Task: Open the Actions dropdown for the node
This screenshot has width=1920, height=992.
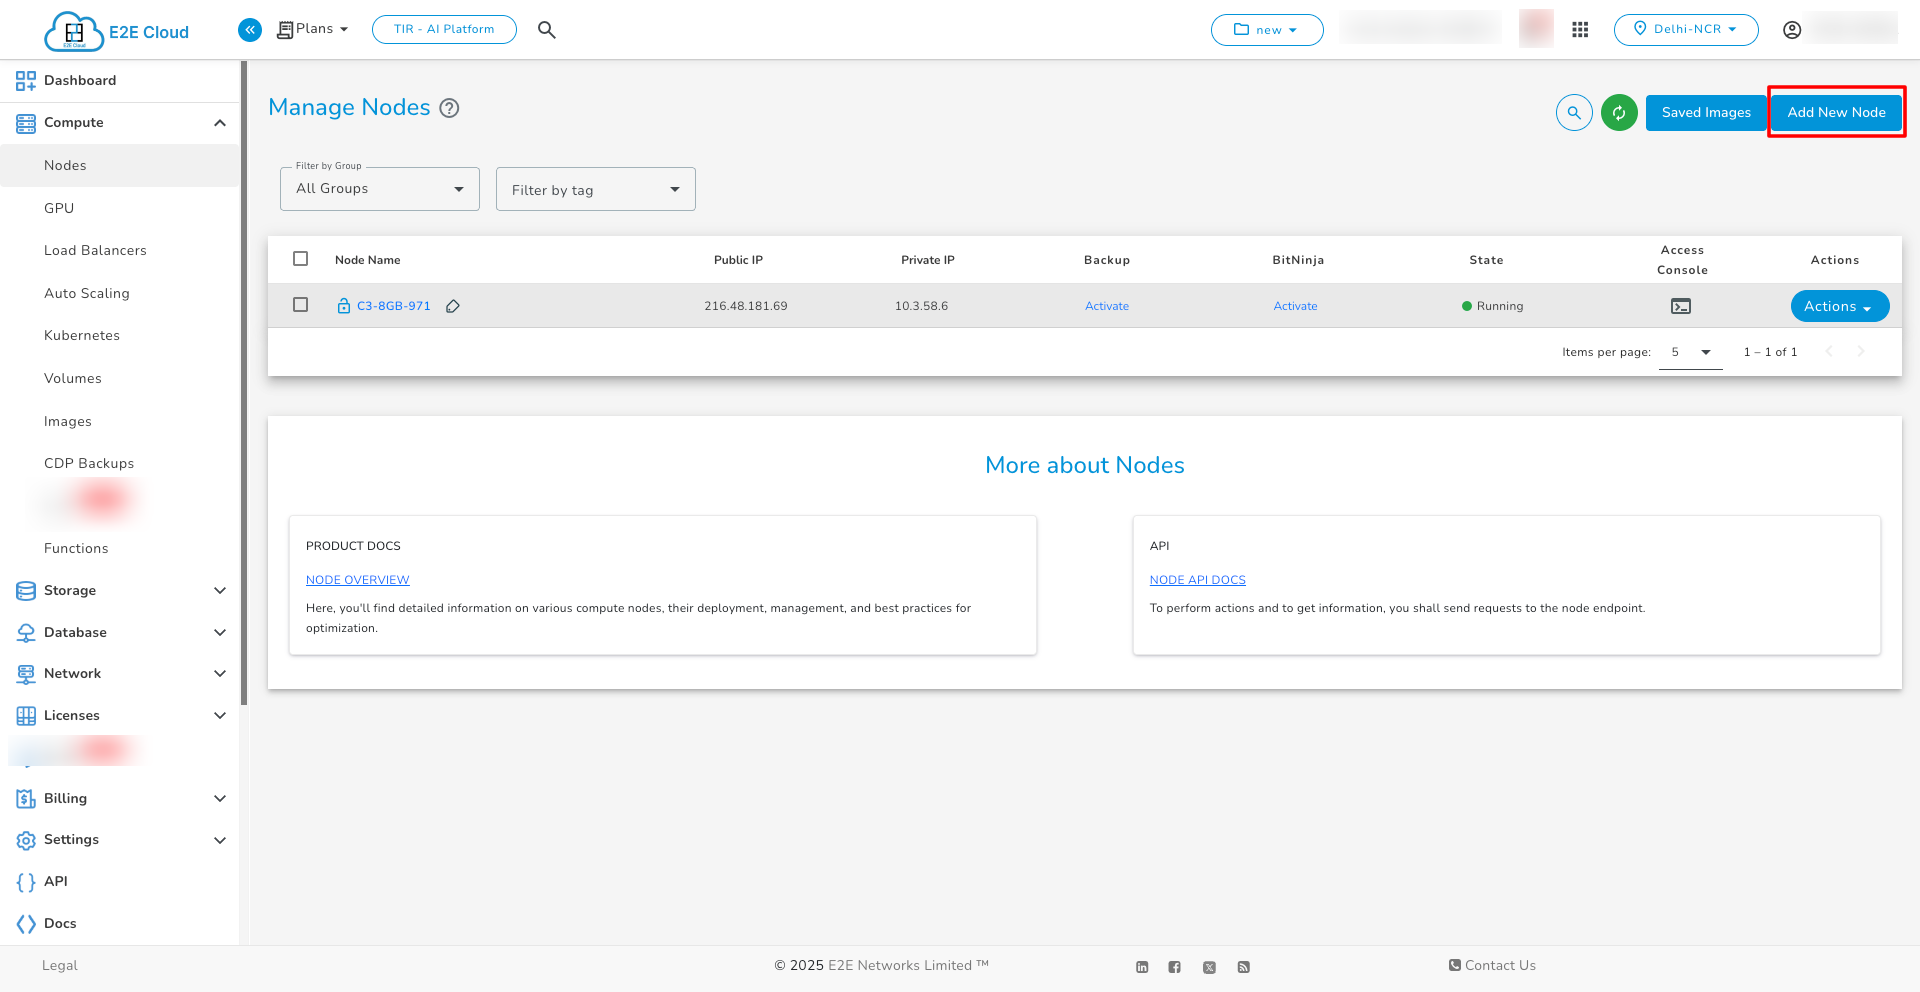Action: 1839,306
